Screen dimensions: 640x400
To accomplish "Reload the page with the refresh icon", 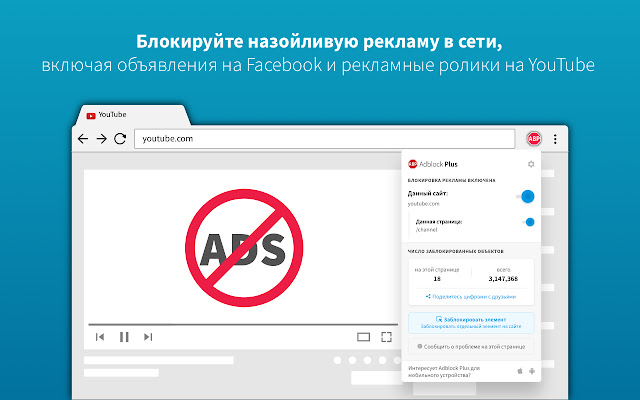I will [121, 138].
